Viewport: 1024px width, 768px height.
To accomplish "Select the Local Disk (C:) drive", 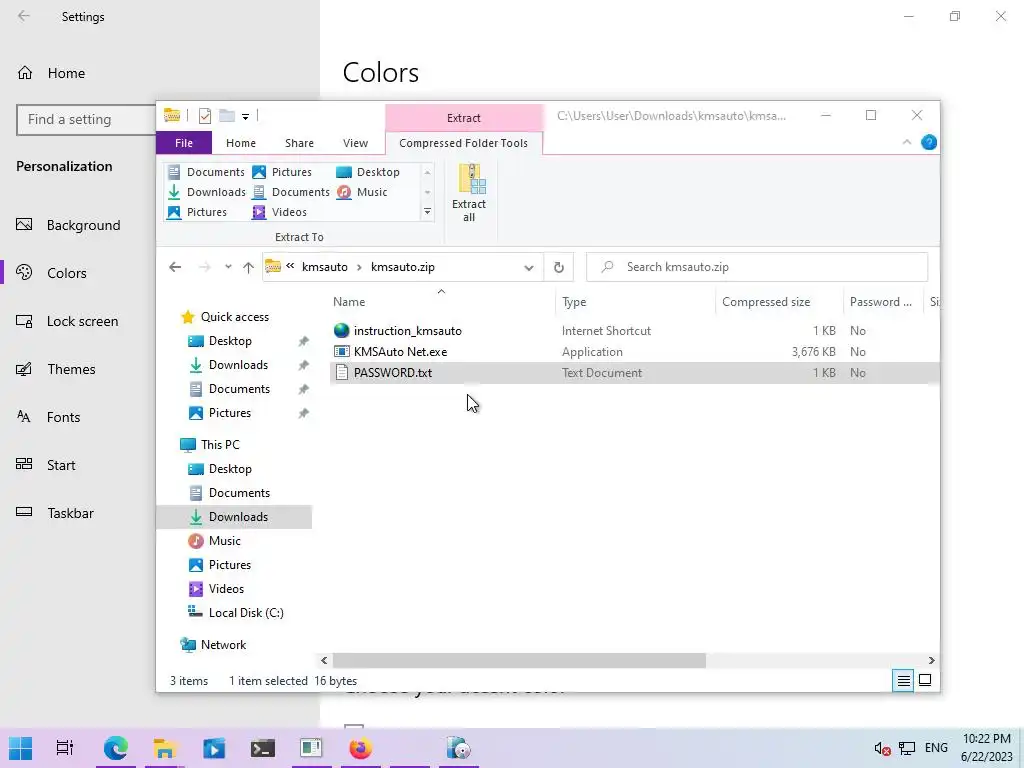I will pyautogui.click(x=246, y=613).
